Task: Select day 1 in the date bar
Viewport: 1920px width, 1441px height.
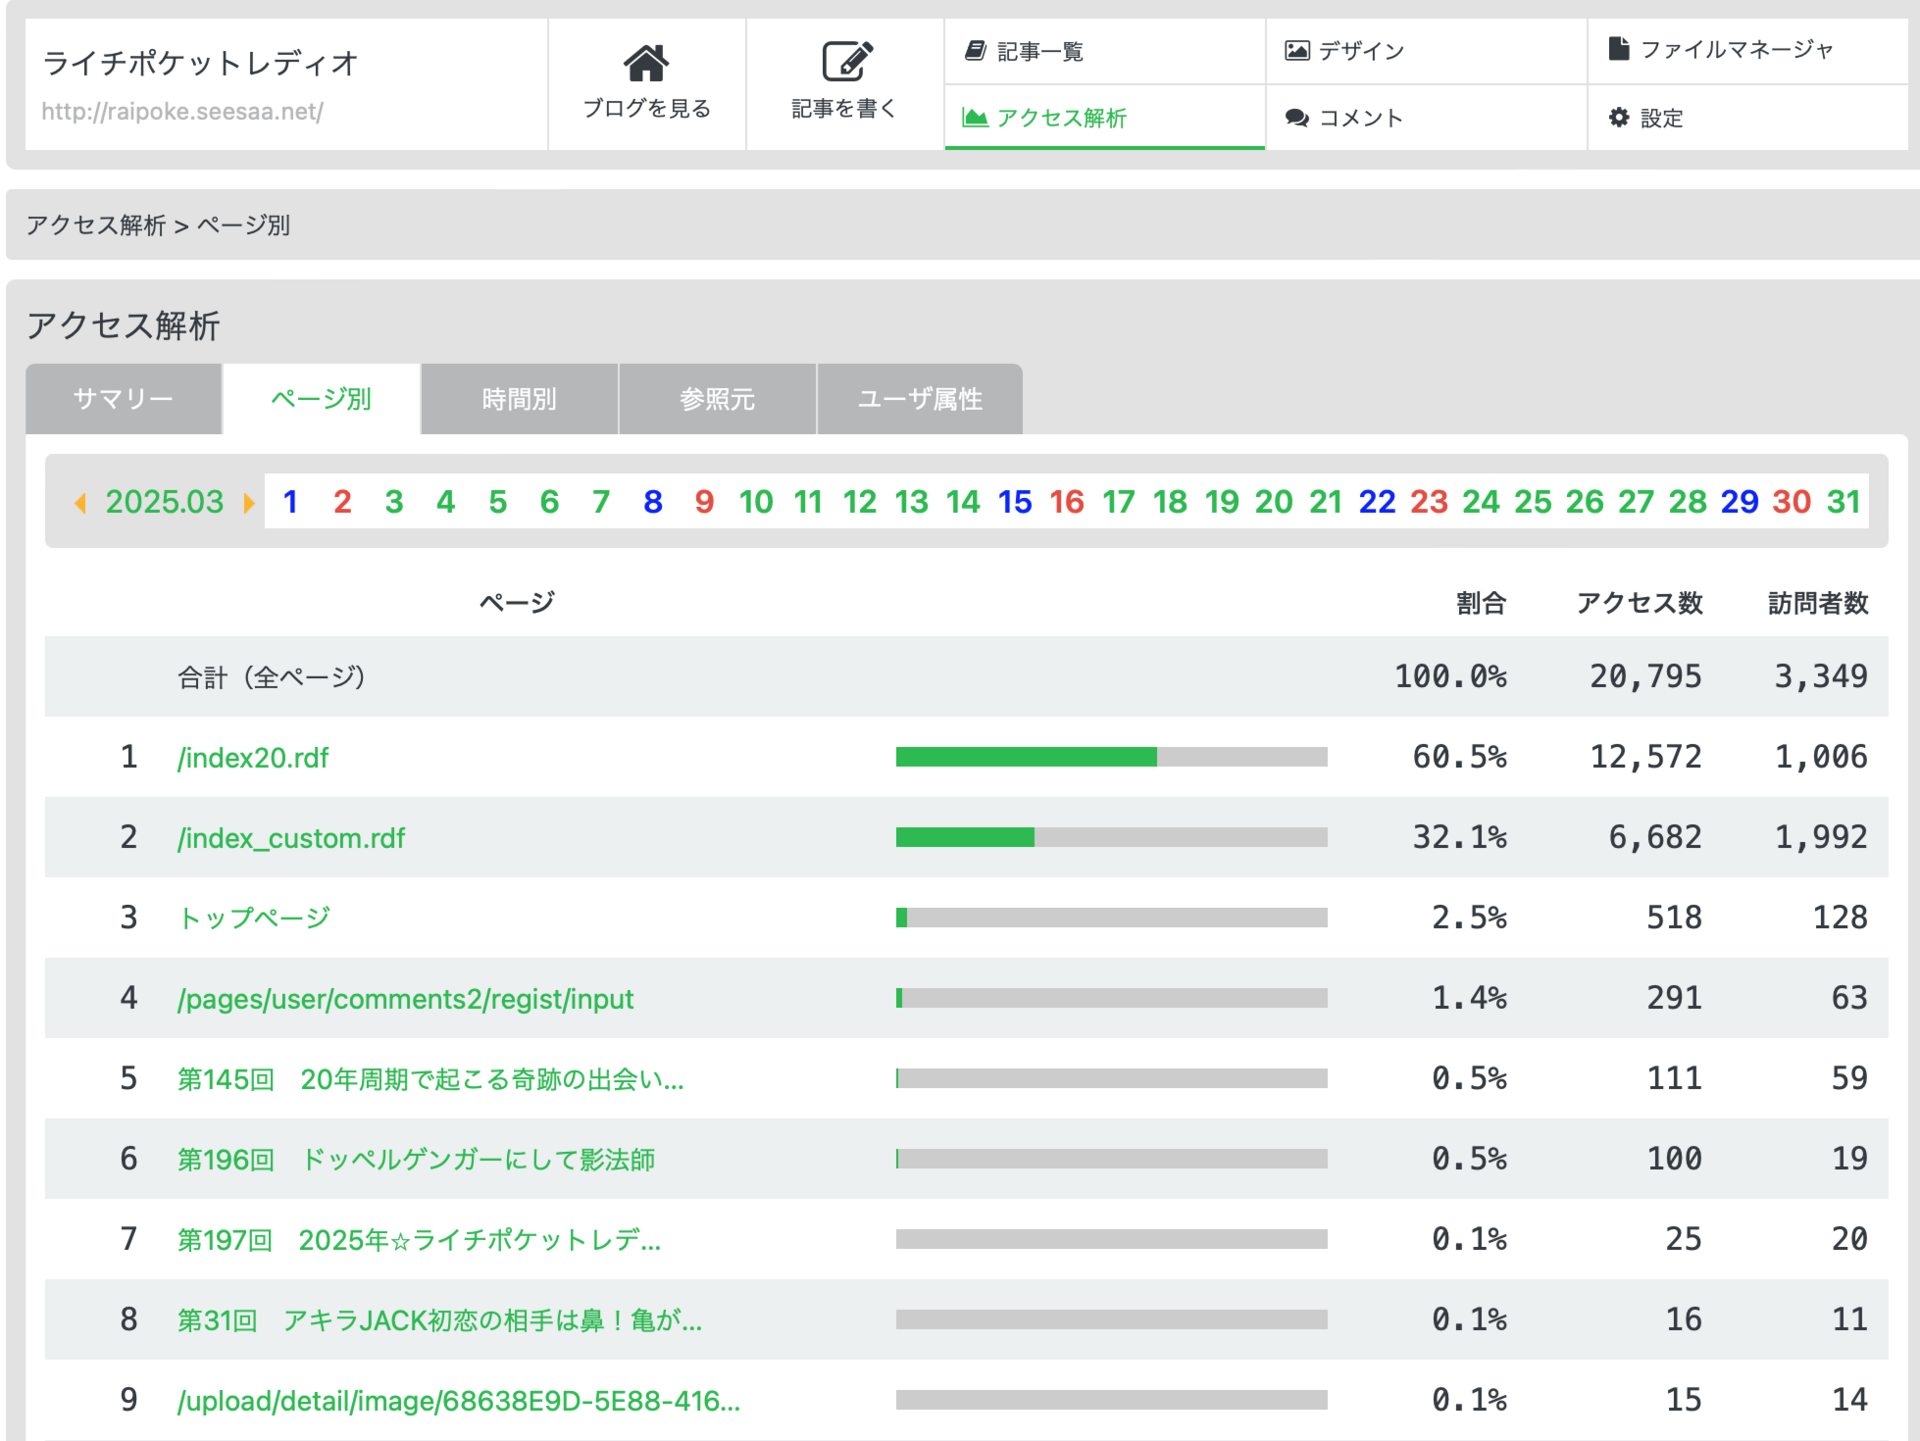Action: (x=290, y=502)
